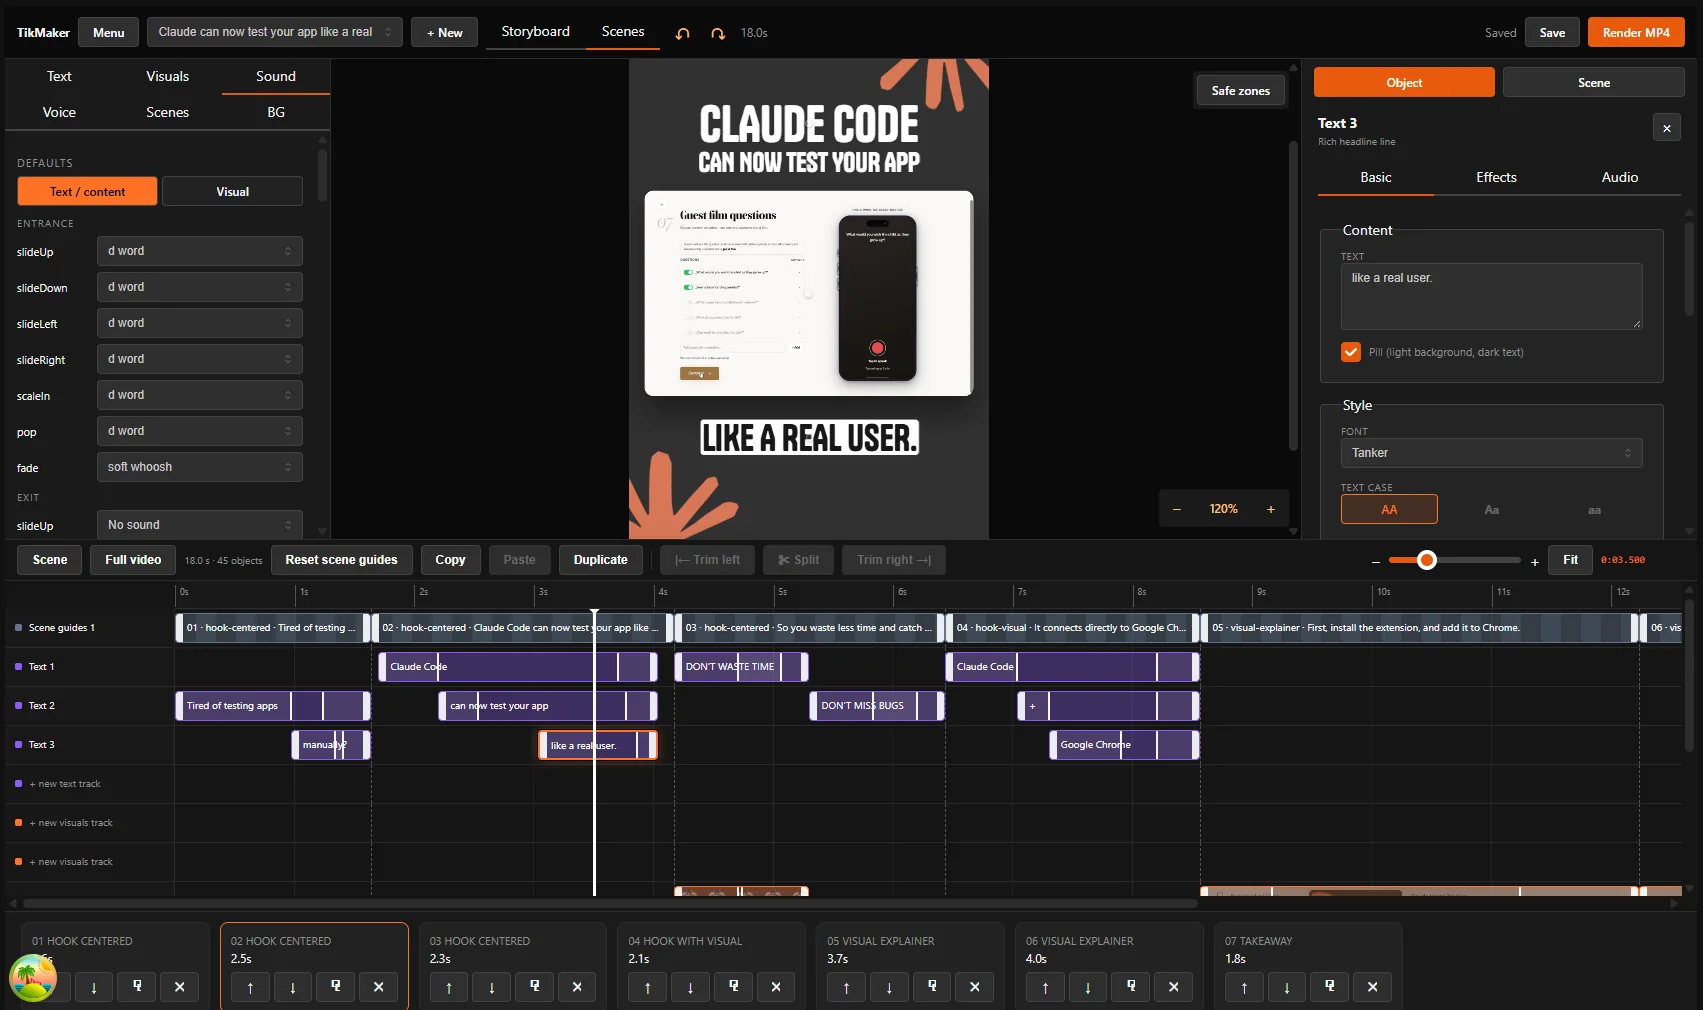This screenshot has height=1010, width=1703.
Task: Click timeline zoom minus icon
Action: pos(1376,562)
